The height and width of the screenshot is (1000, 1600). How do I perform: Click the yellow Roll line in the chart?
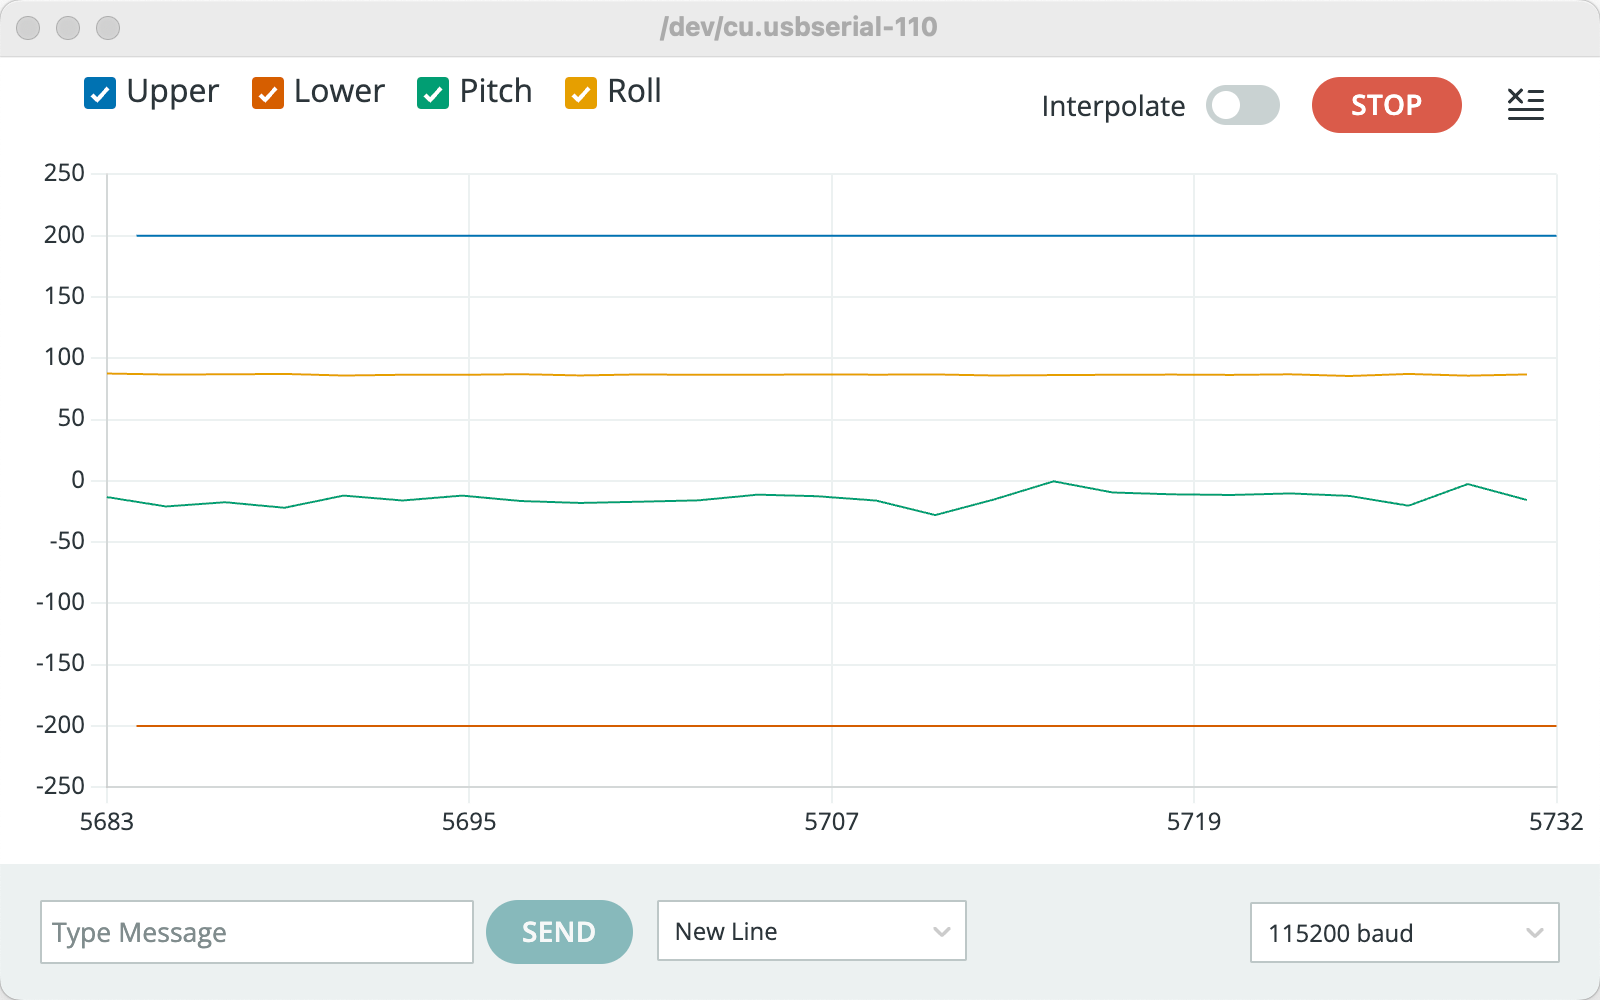[x=700, y=375]
